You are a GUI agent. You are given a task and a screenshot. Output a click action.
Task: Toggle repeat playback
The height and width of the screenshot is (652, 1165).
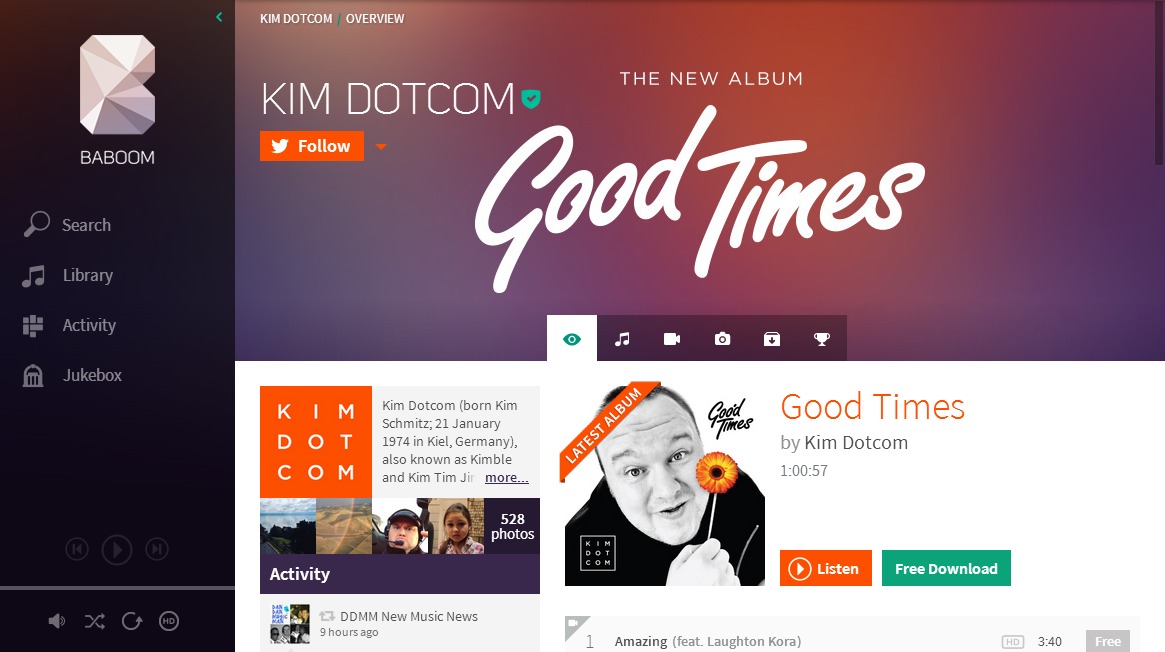click(x=132, y=622)
